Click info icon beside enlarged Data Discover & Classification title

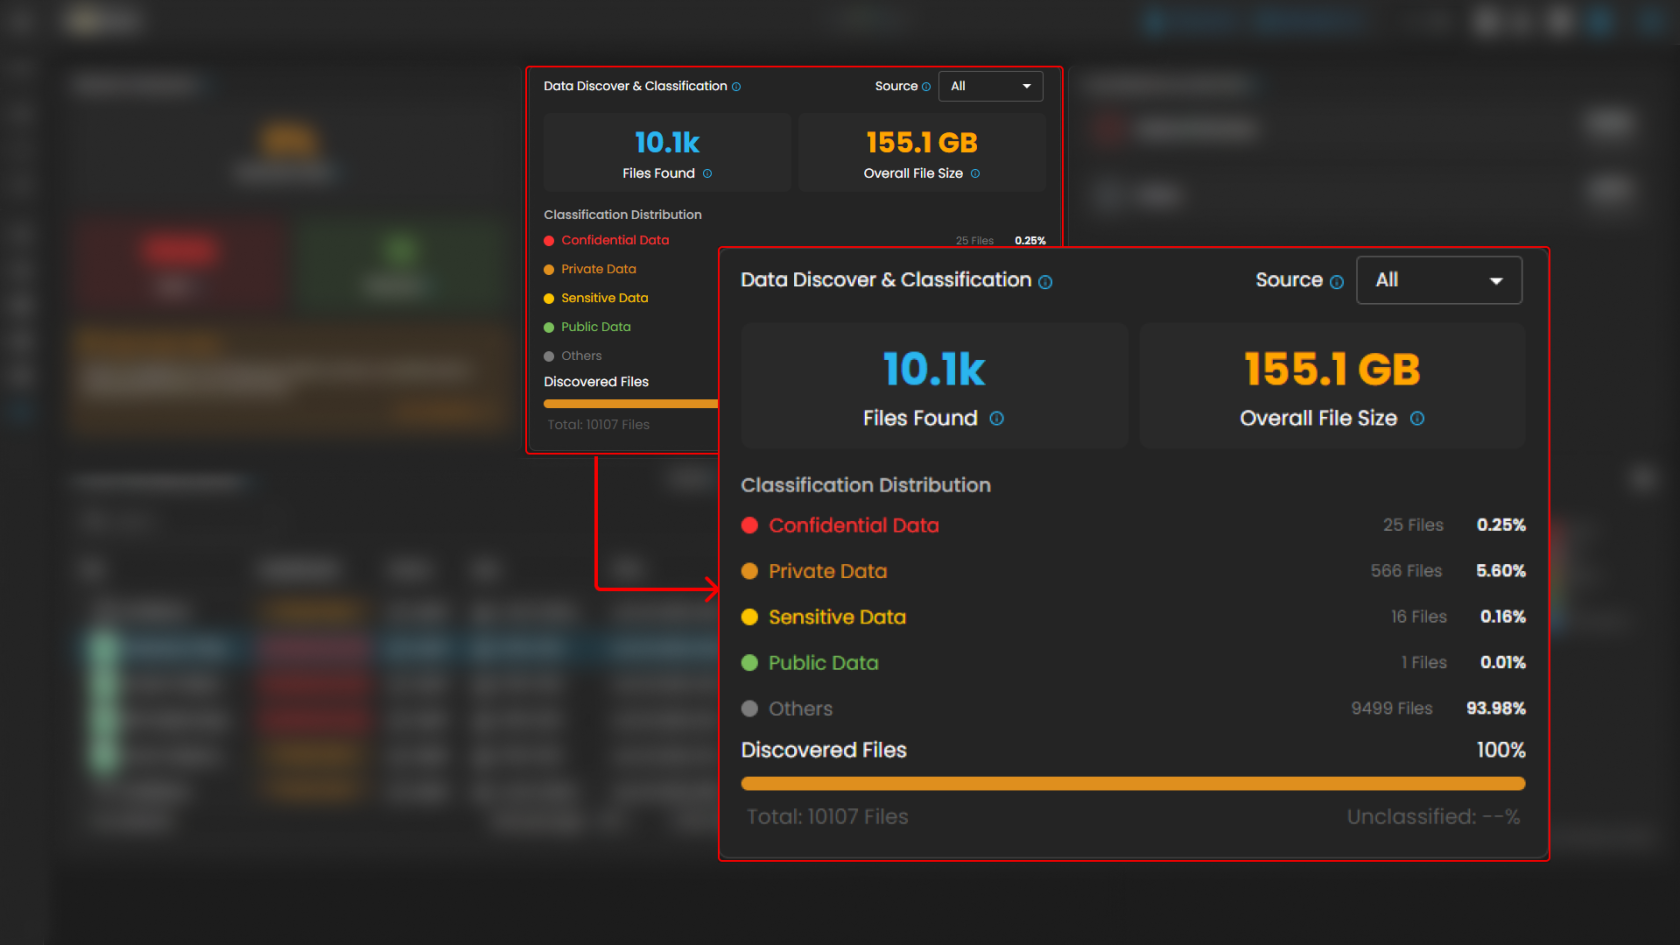click(1045, 282)
